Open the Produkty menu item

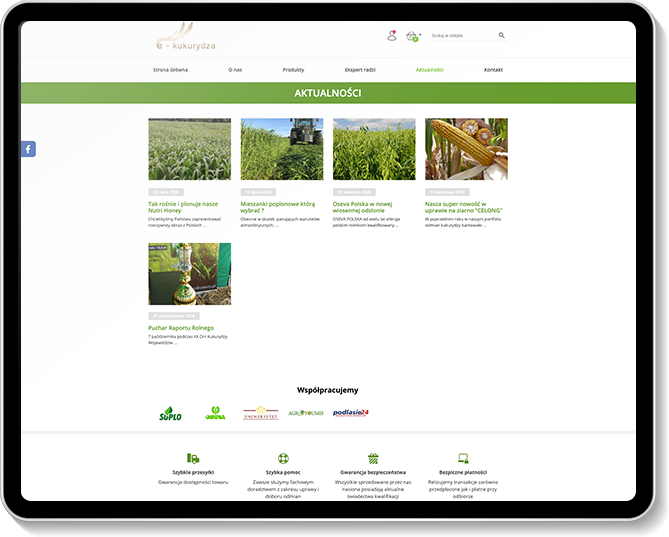[x=293, y=70]
